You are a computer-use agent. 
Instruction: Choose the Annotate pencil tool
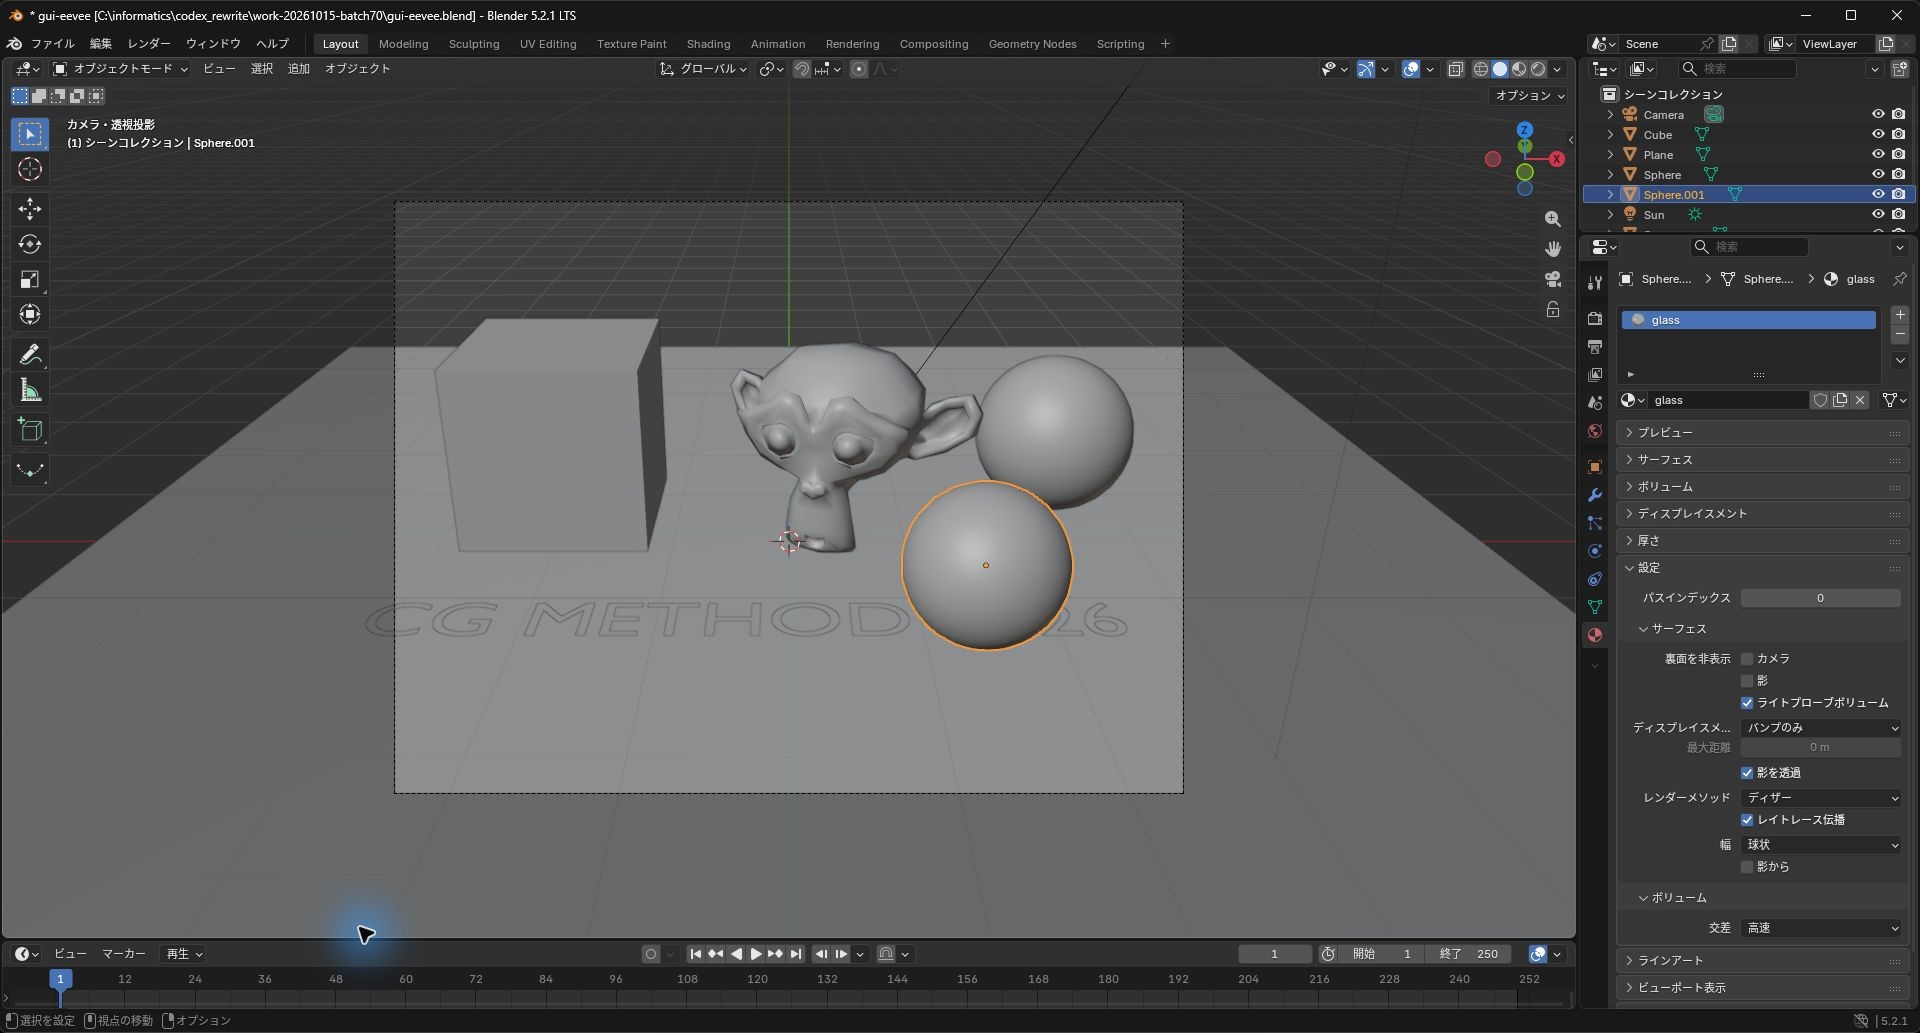[30, 355]
